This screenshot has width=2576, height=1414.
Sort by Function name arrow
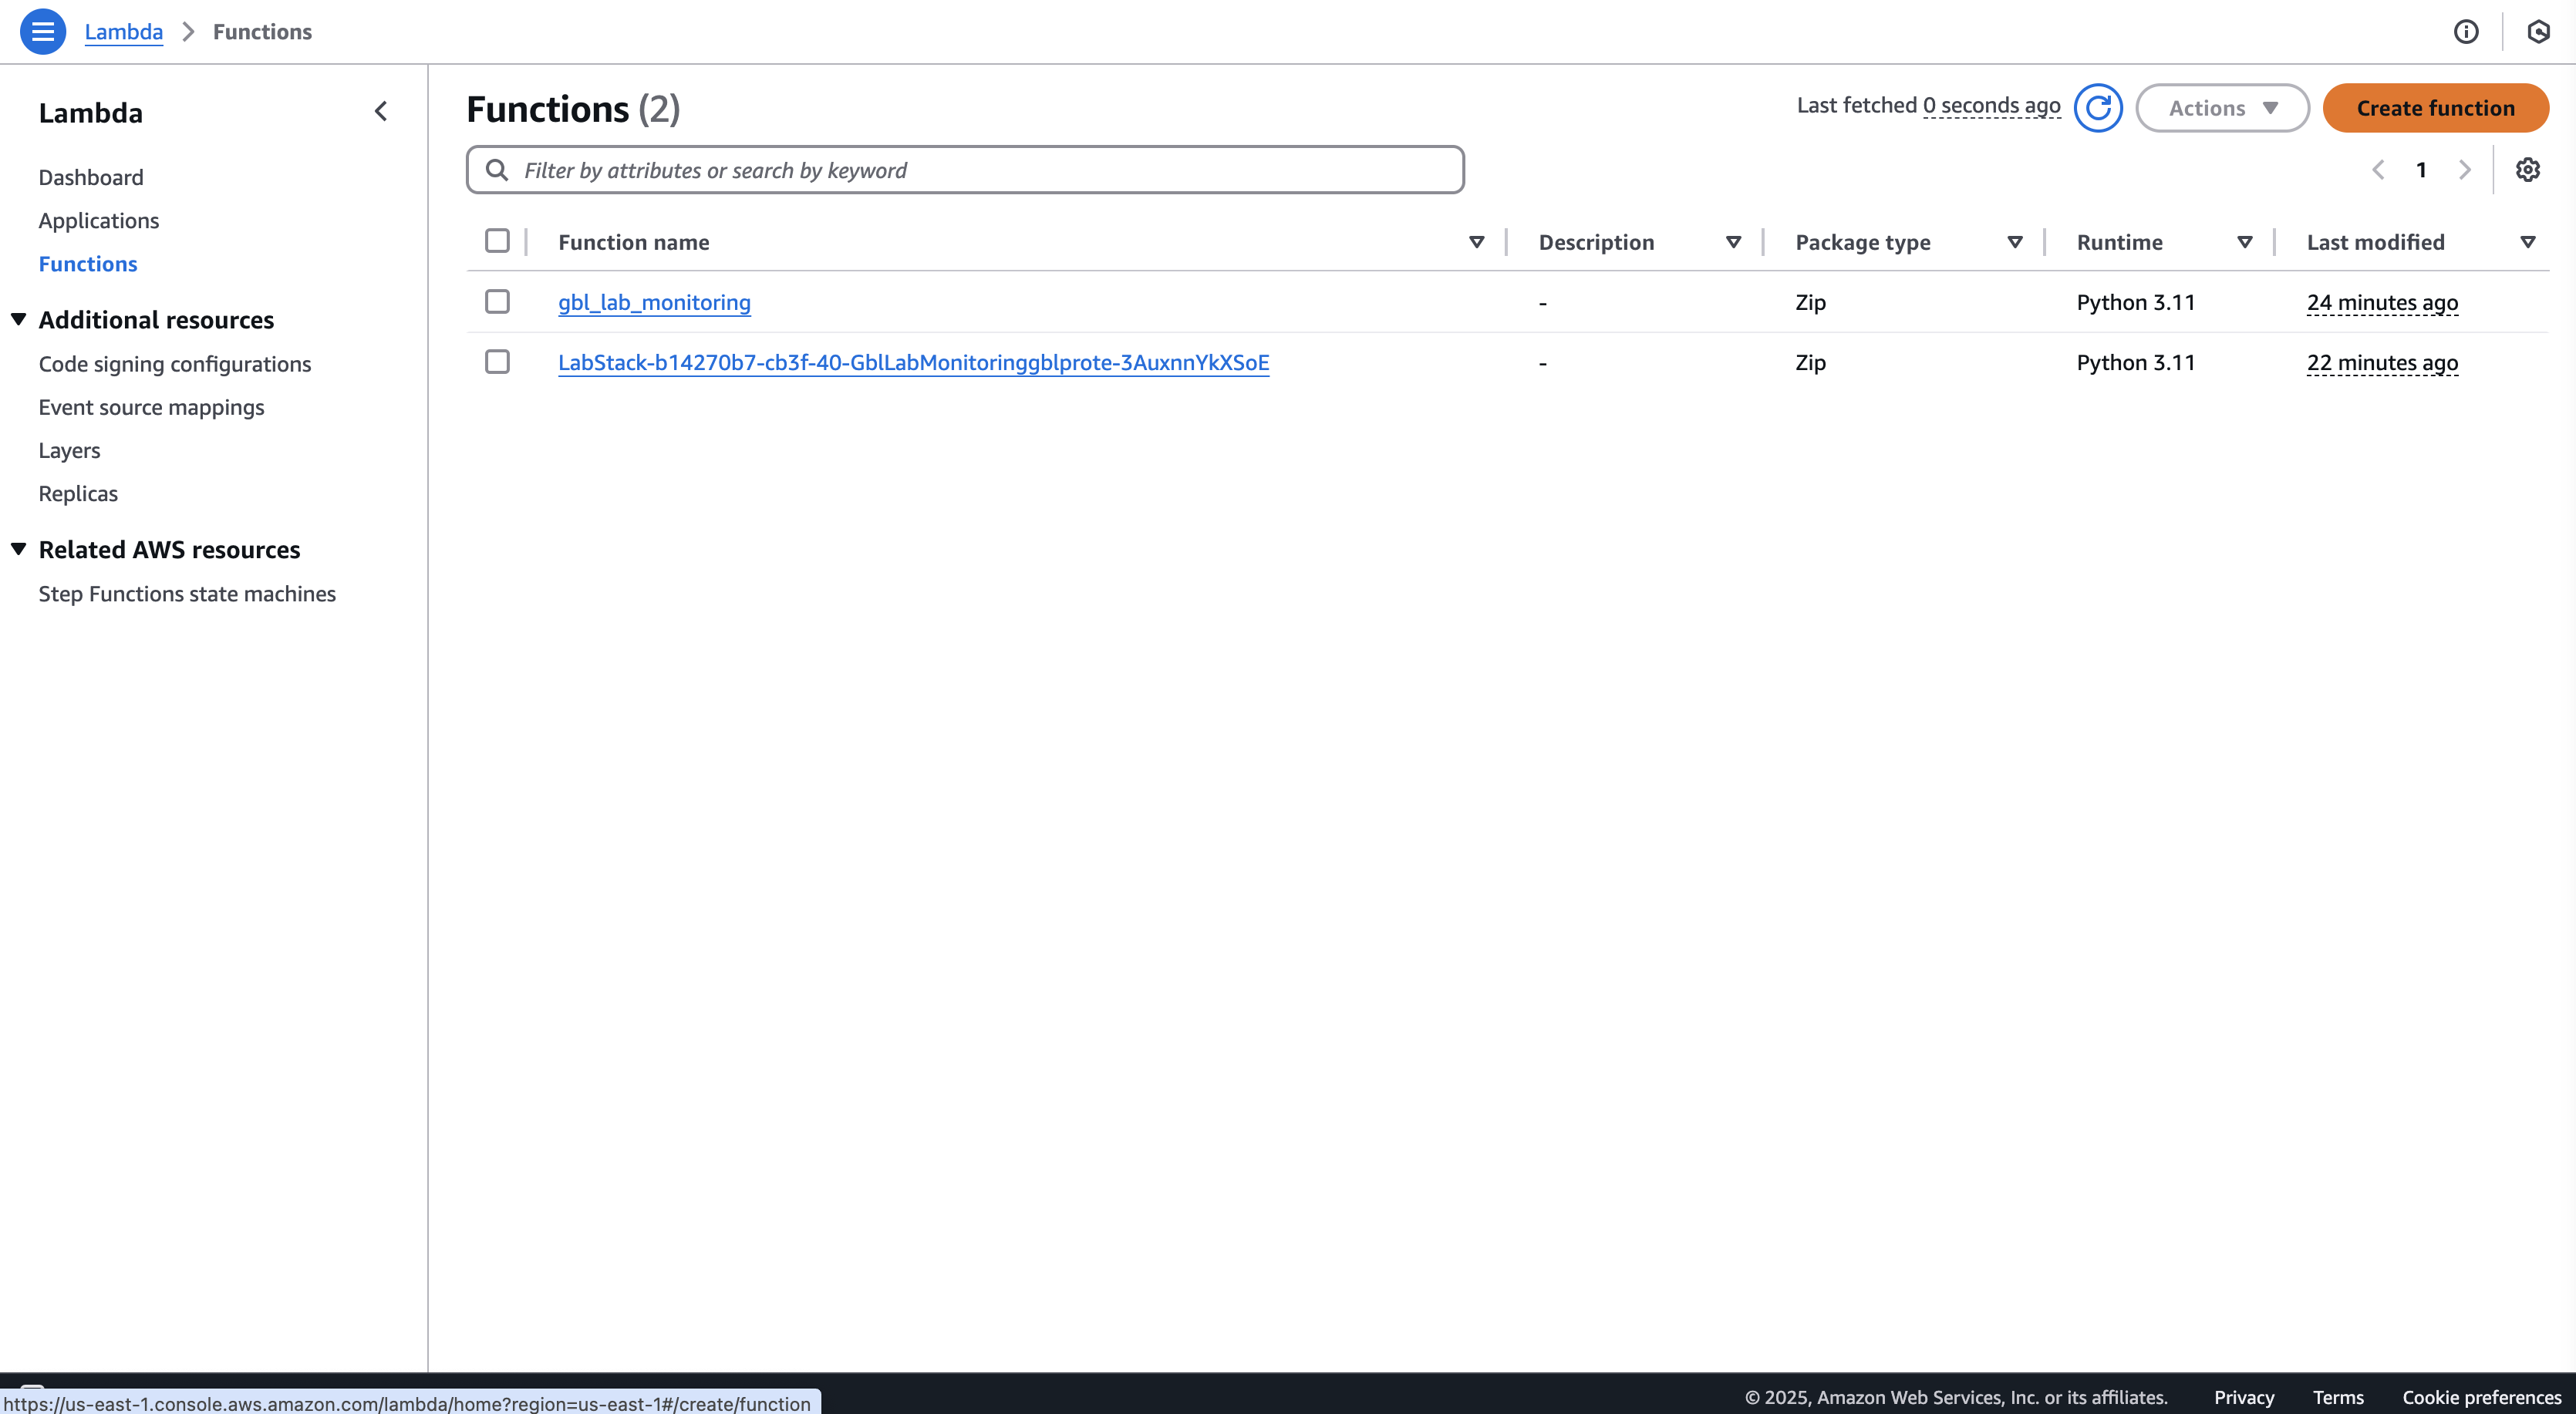[1477, 242]
